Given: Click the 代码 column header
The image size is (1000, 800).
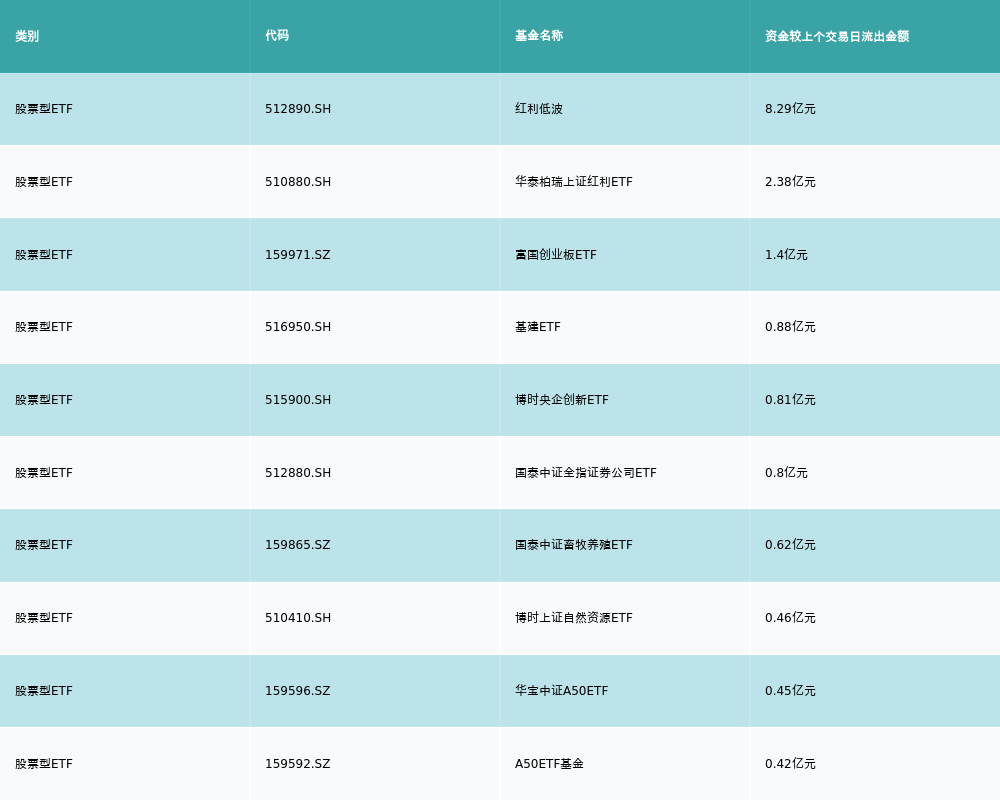Looking at the screenshot, I should point(277,36).
